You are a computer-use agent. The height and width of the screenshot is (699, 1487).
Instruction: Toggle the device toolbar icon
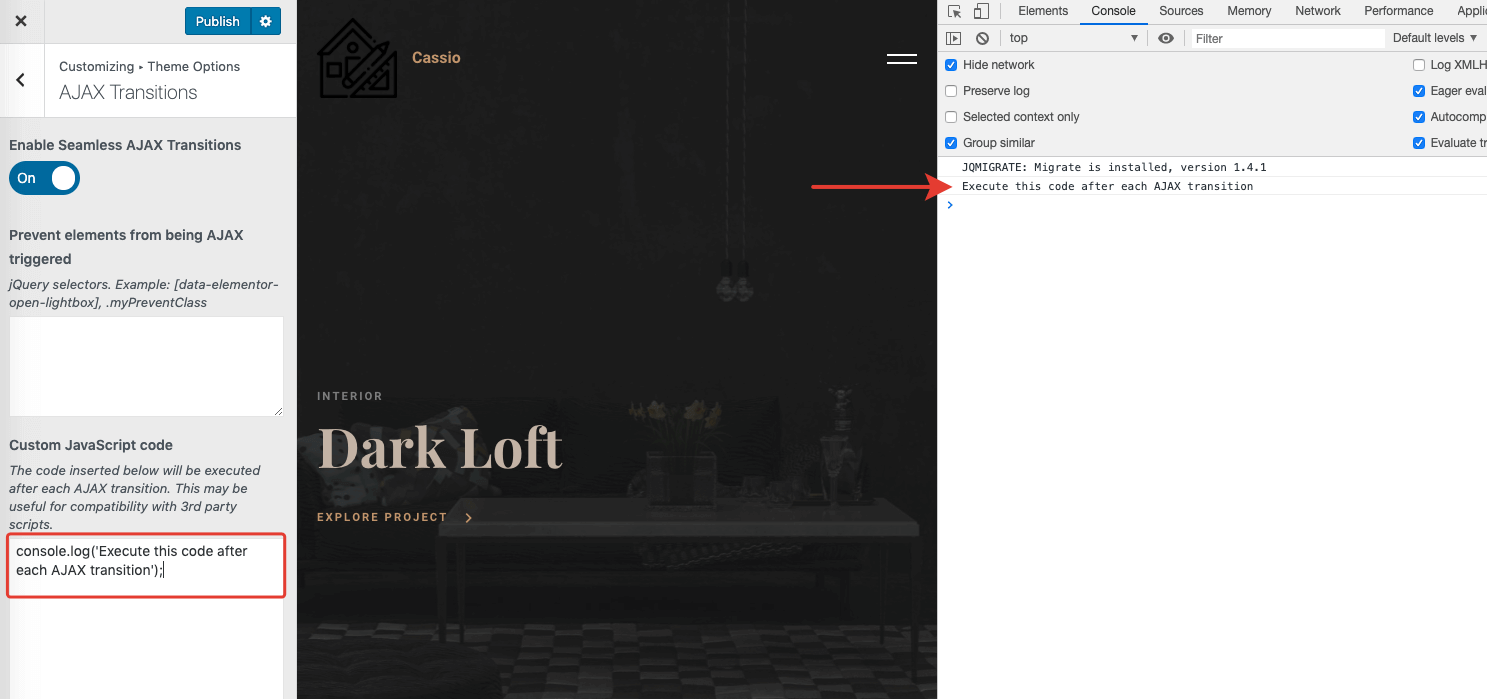click(981, 11)
